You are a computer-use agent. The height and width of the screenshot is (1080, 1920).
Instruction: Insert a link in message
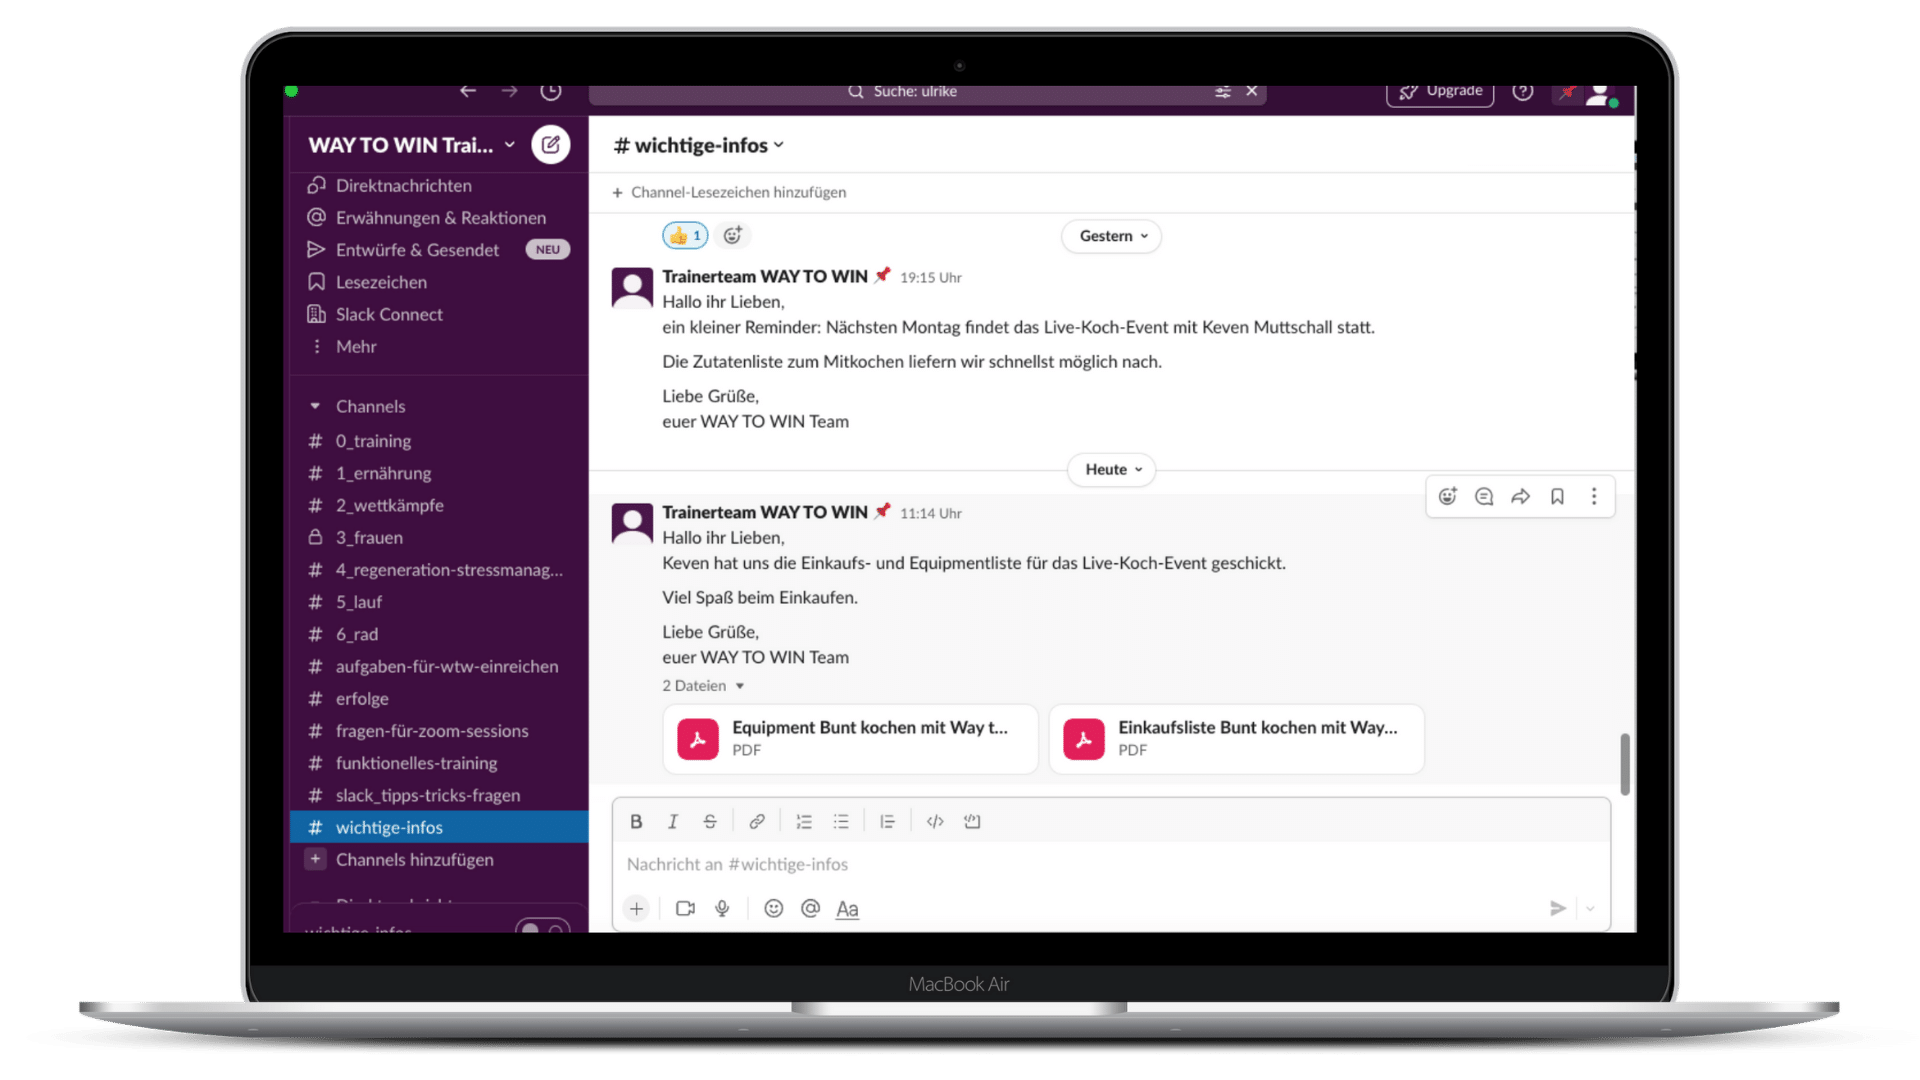(757, 822)
